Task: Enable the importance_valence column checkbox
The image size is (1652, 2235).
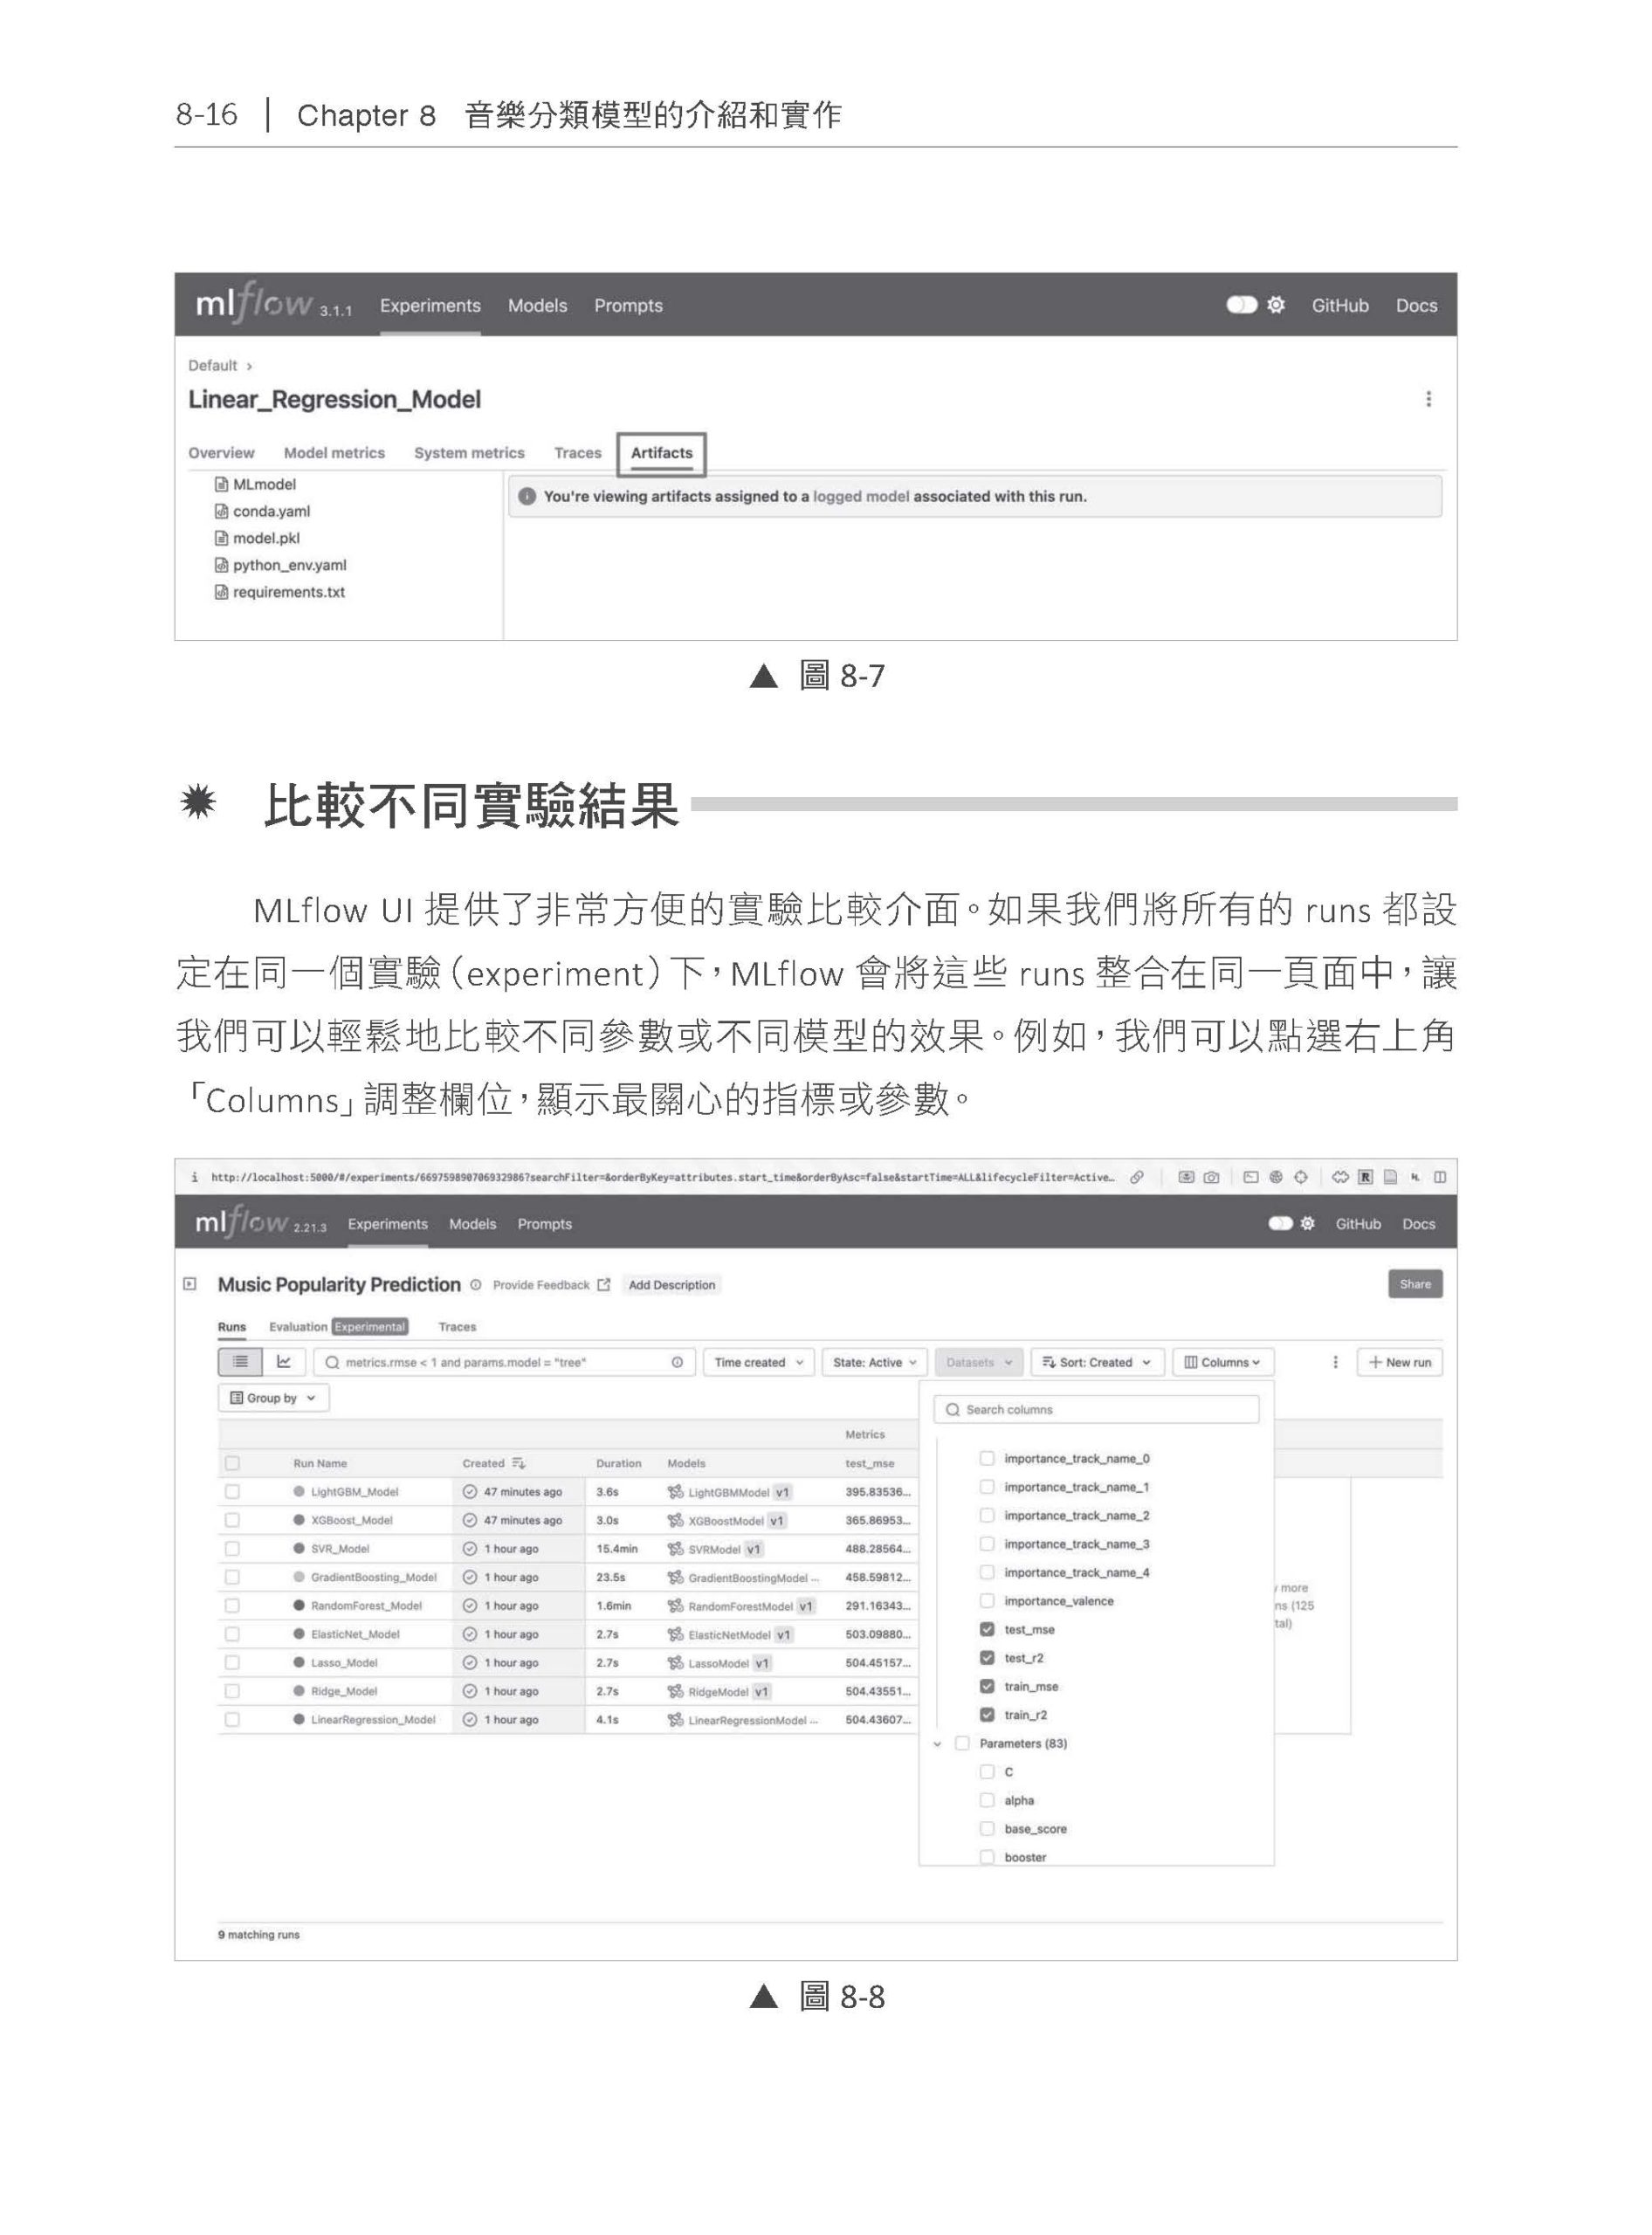Action: [x=987, y=1600]
